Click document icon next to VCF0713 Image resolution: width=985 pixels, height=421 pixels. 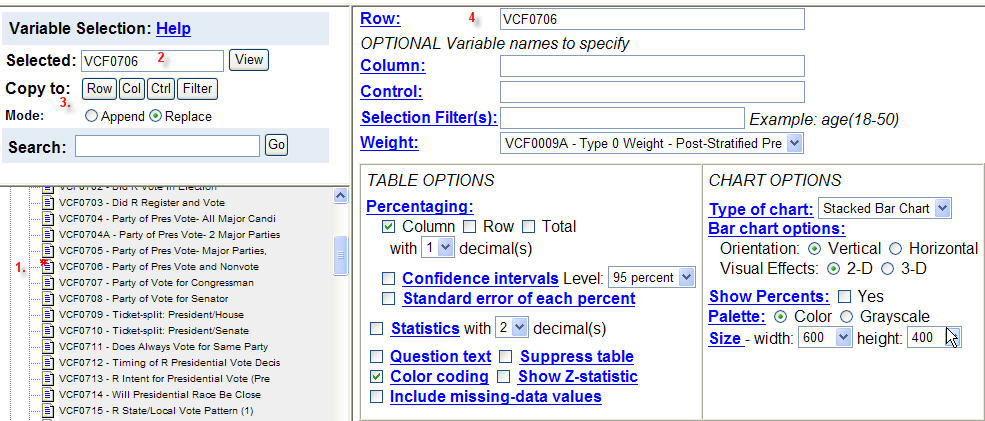click(48, 378)
